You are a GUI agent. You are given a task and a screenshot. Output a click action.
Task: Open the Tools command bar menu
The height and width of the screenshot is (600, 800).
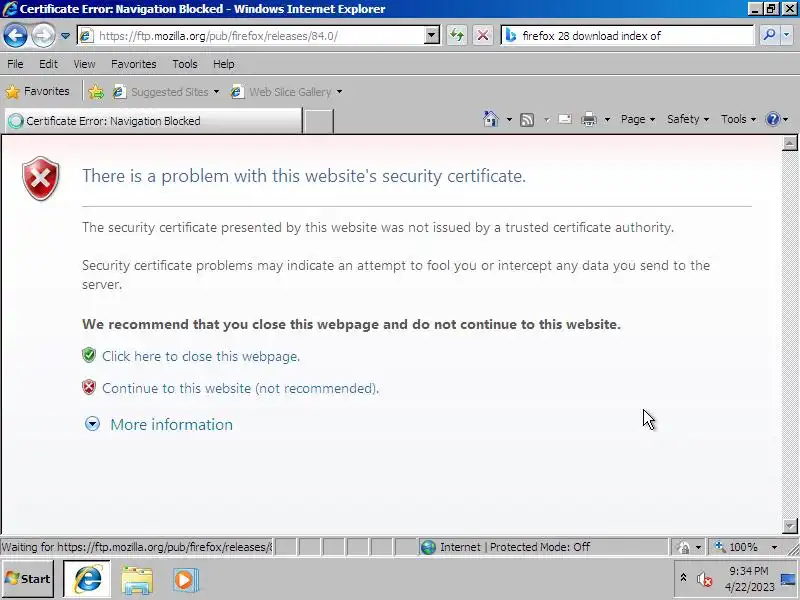click(x=738, y=119)
